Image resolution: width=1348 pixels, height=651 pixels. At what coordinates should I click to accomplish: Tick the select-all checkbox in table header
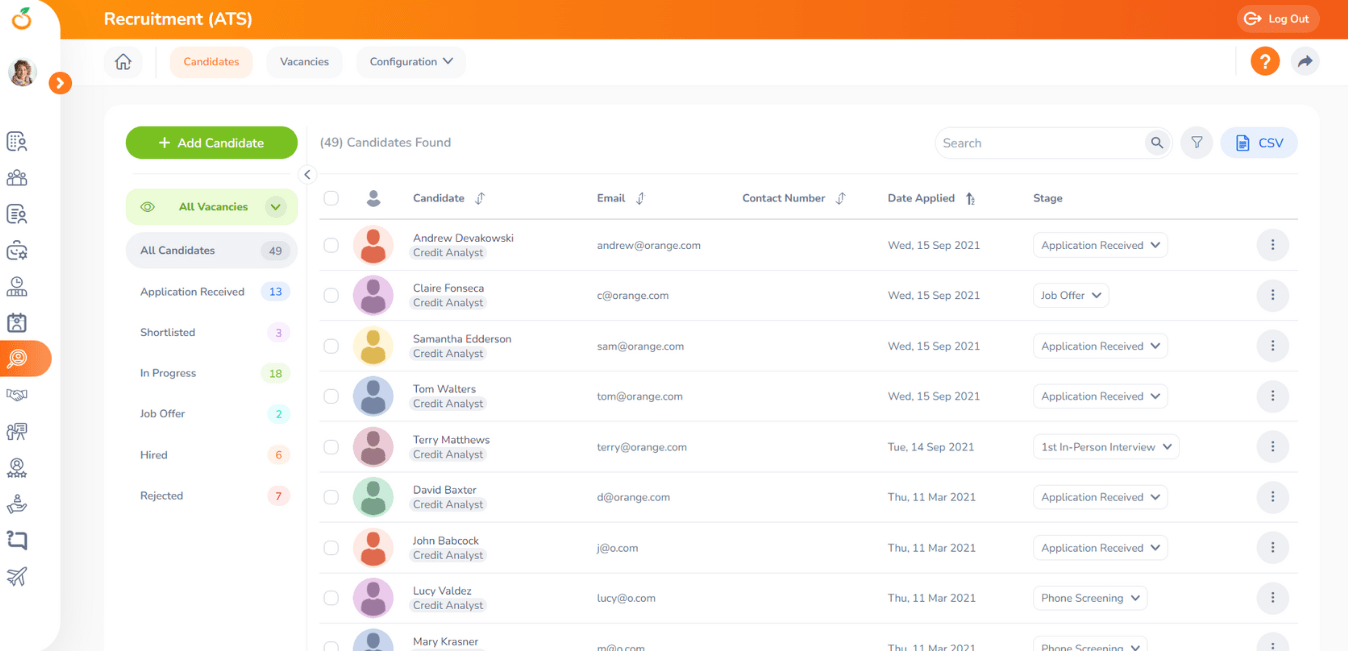[331, 198]
